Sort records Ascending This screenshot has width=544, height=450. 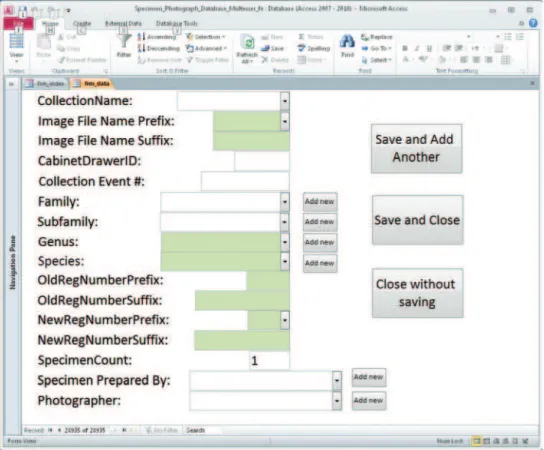[x=157, y=37]
